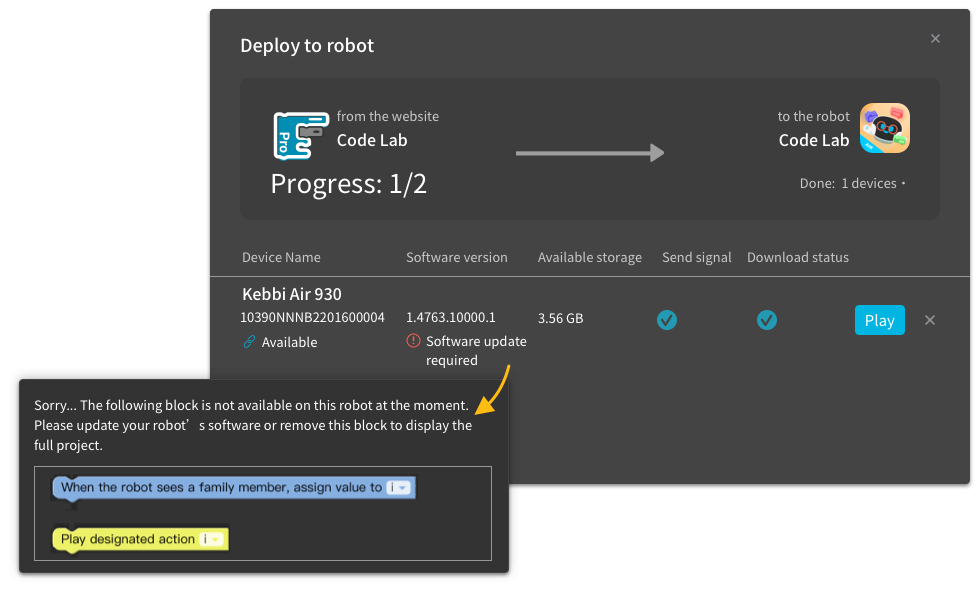Click the device name Kebbi Air 930
This screenshot has height=590, width=979.
point(292,294)
